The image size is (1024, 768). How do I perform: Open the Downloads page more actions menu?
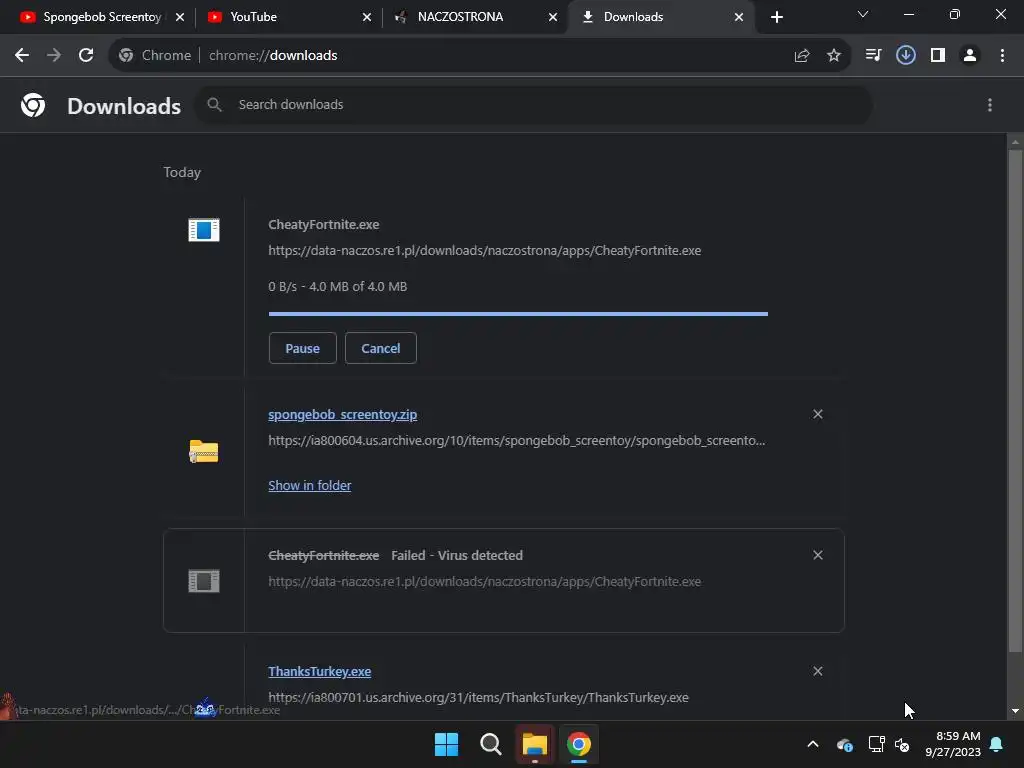[990, 105]
